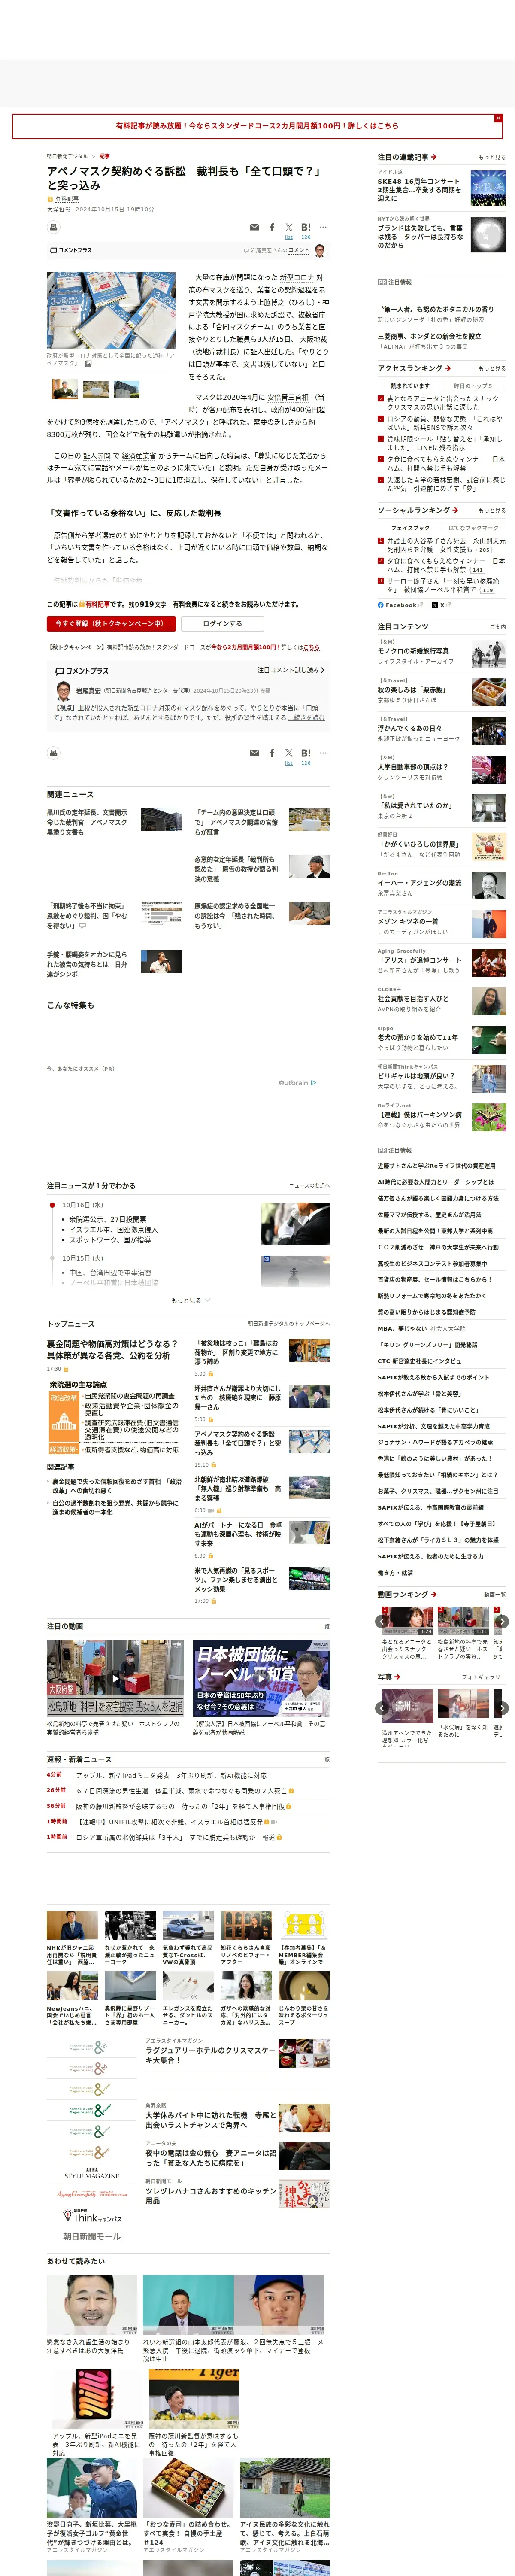This screenshot has width=515, height=2576.
Task: Open the more options ellipsis in top share row
Action: click(323, 227)
